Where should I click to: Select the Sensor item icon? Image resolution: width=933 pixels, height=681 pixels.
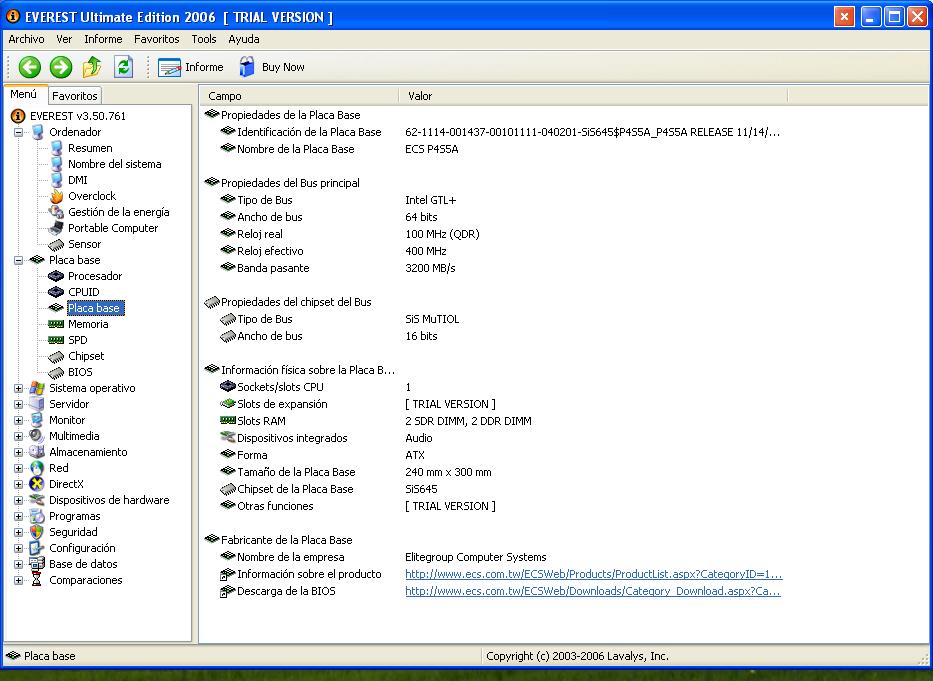coord(57,244)
